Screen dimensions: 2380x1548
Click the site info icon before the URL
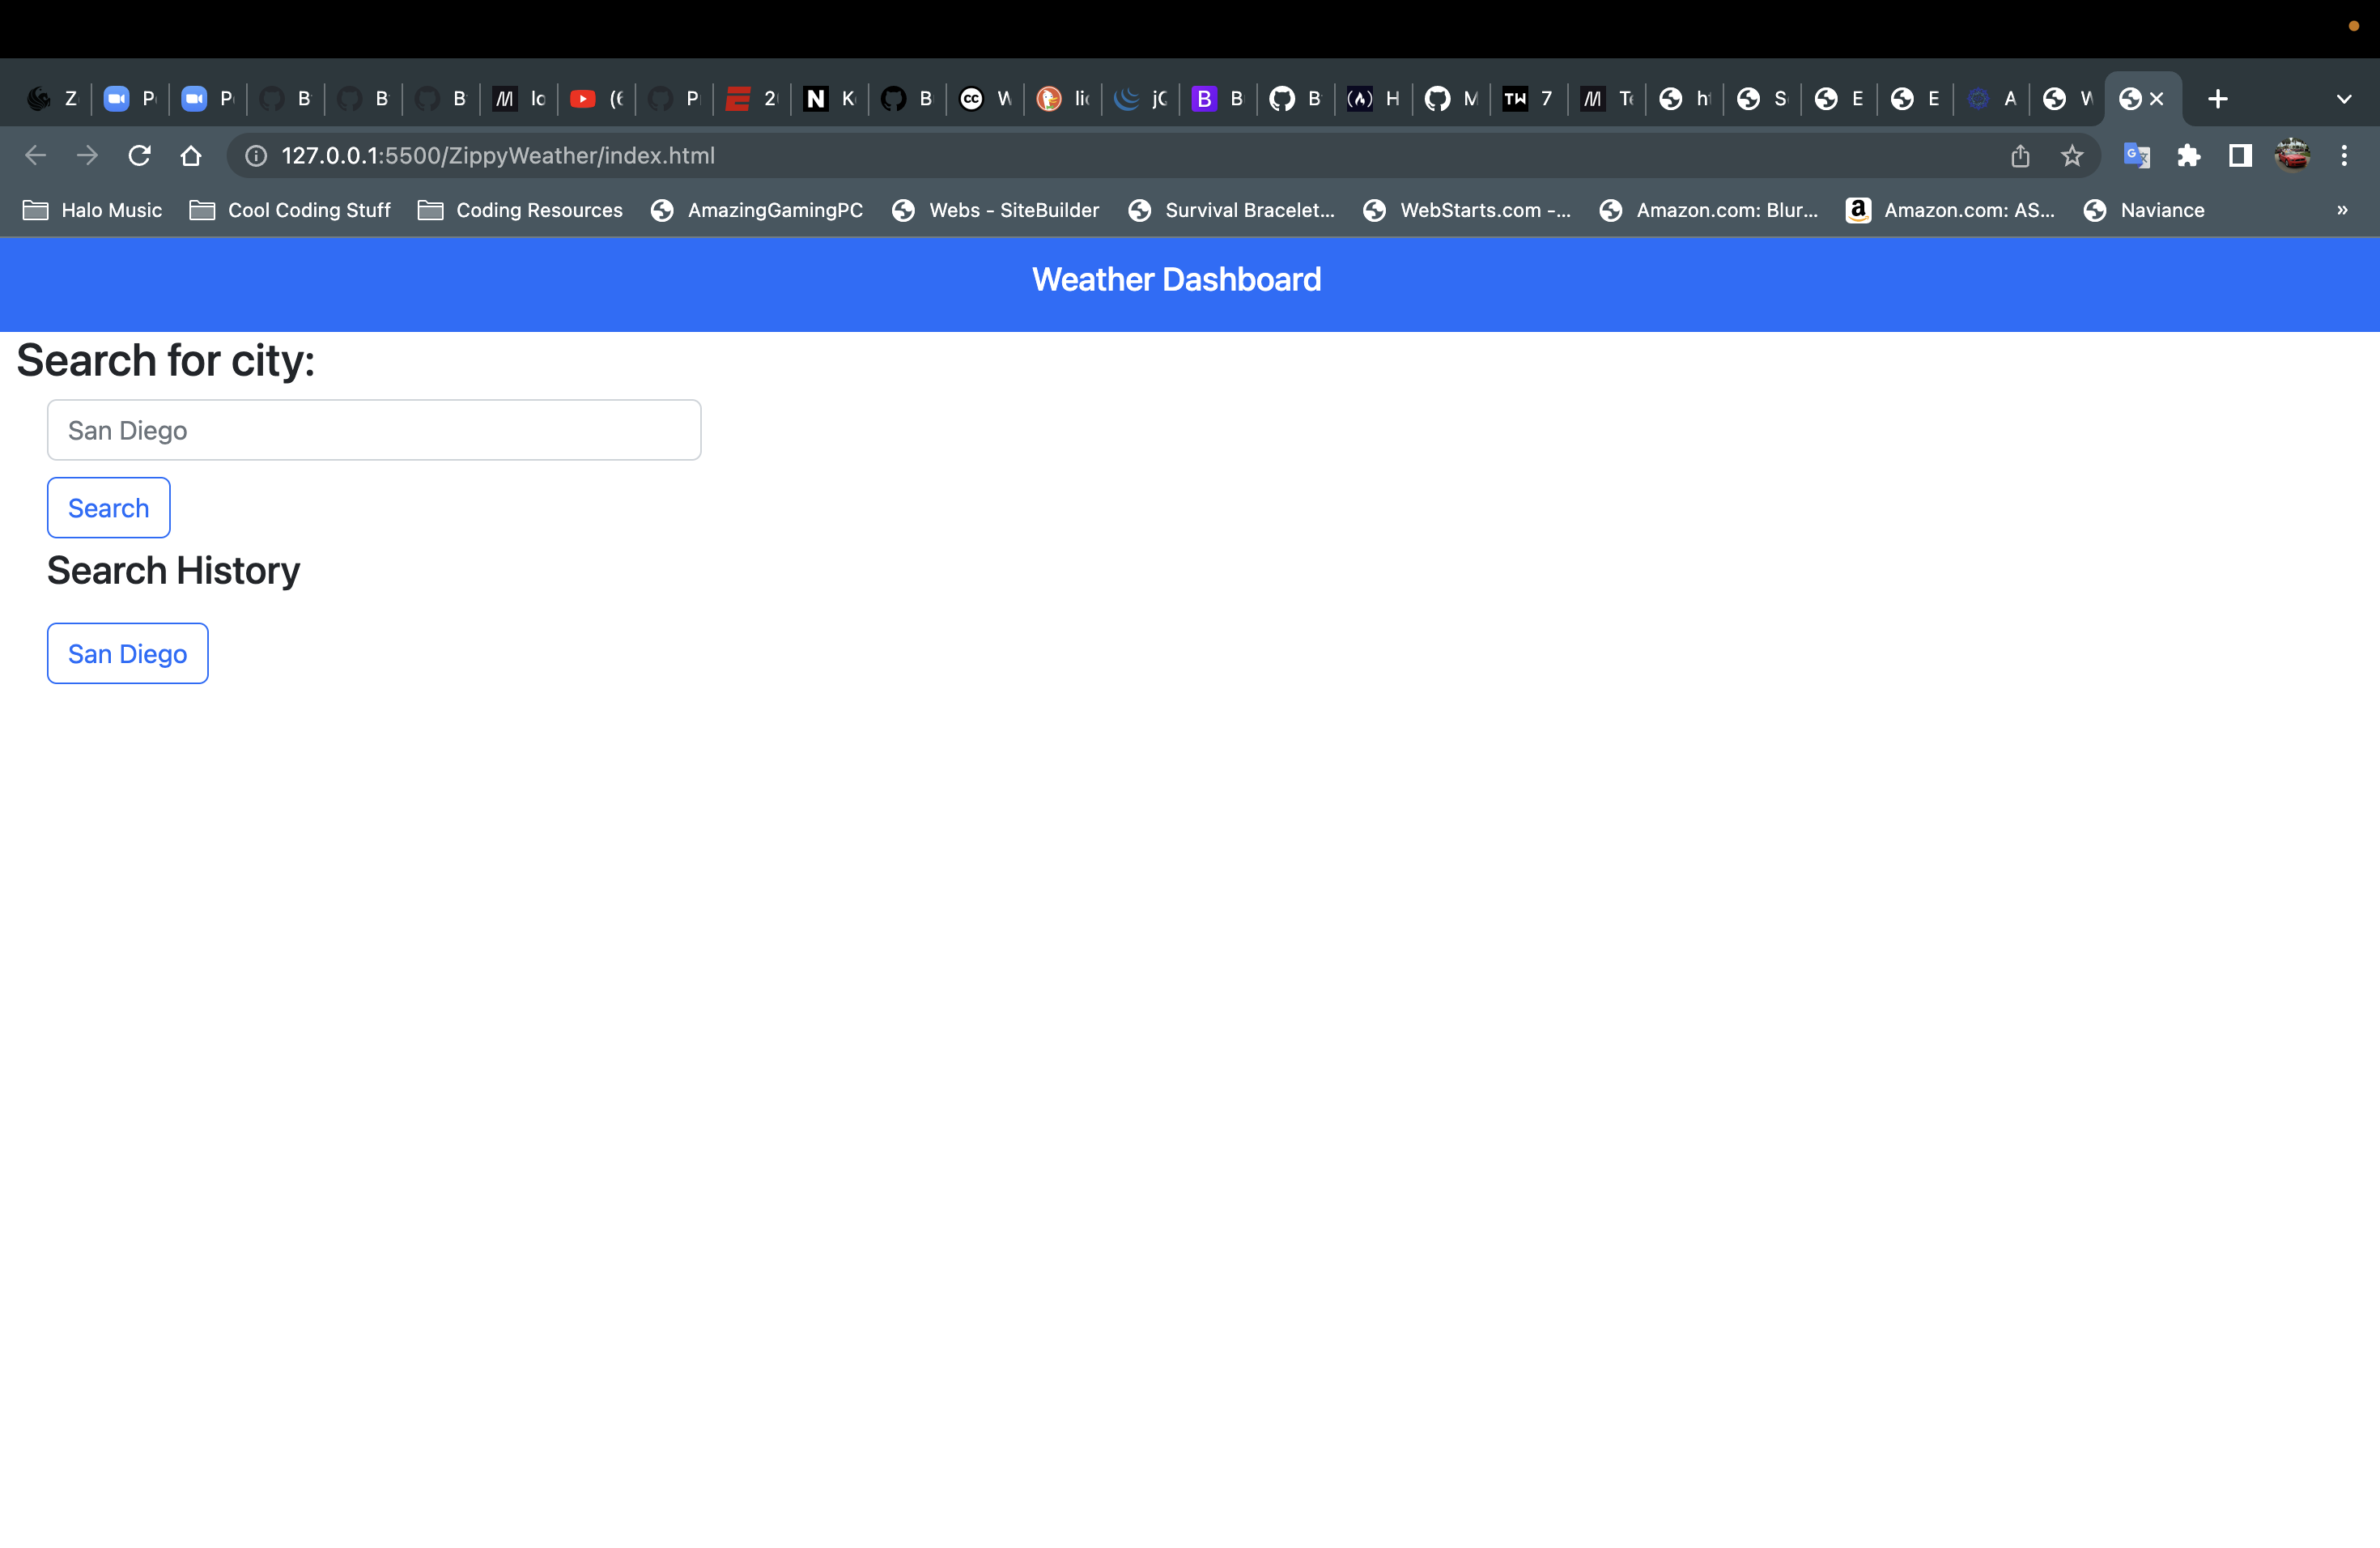pyautogui.click(x=256, y=155)
